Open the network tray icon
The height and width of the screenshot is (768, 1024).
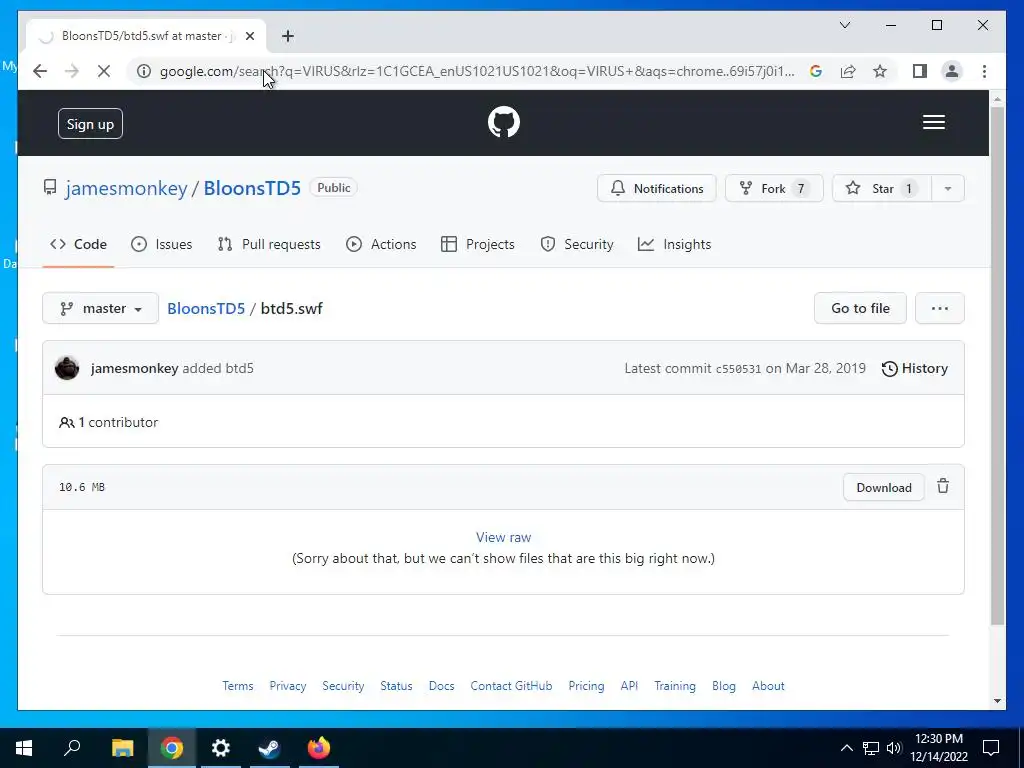871,748
